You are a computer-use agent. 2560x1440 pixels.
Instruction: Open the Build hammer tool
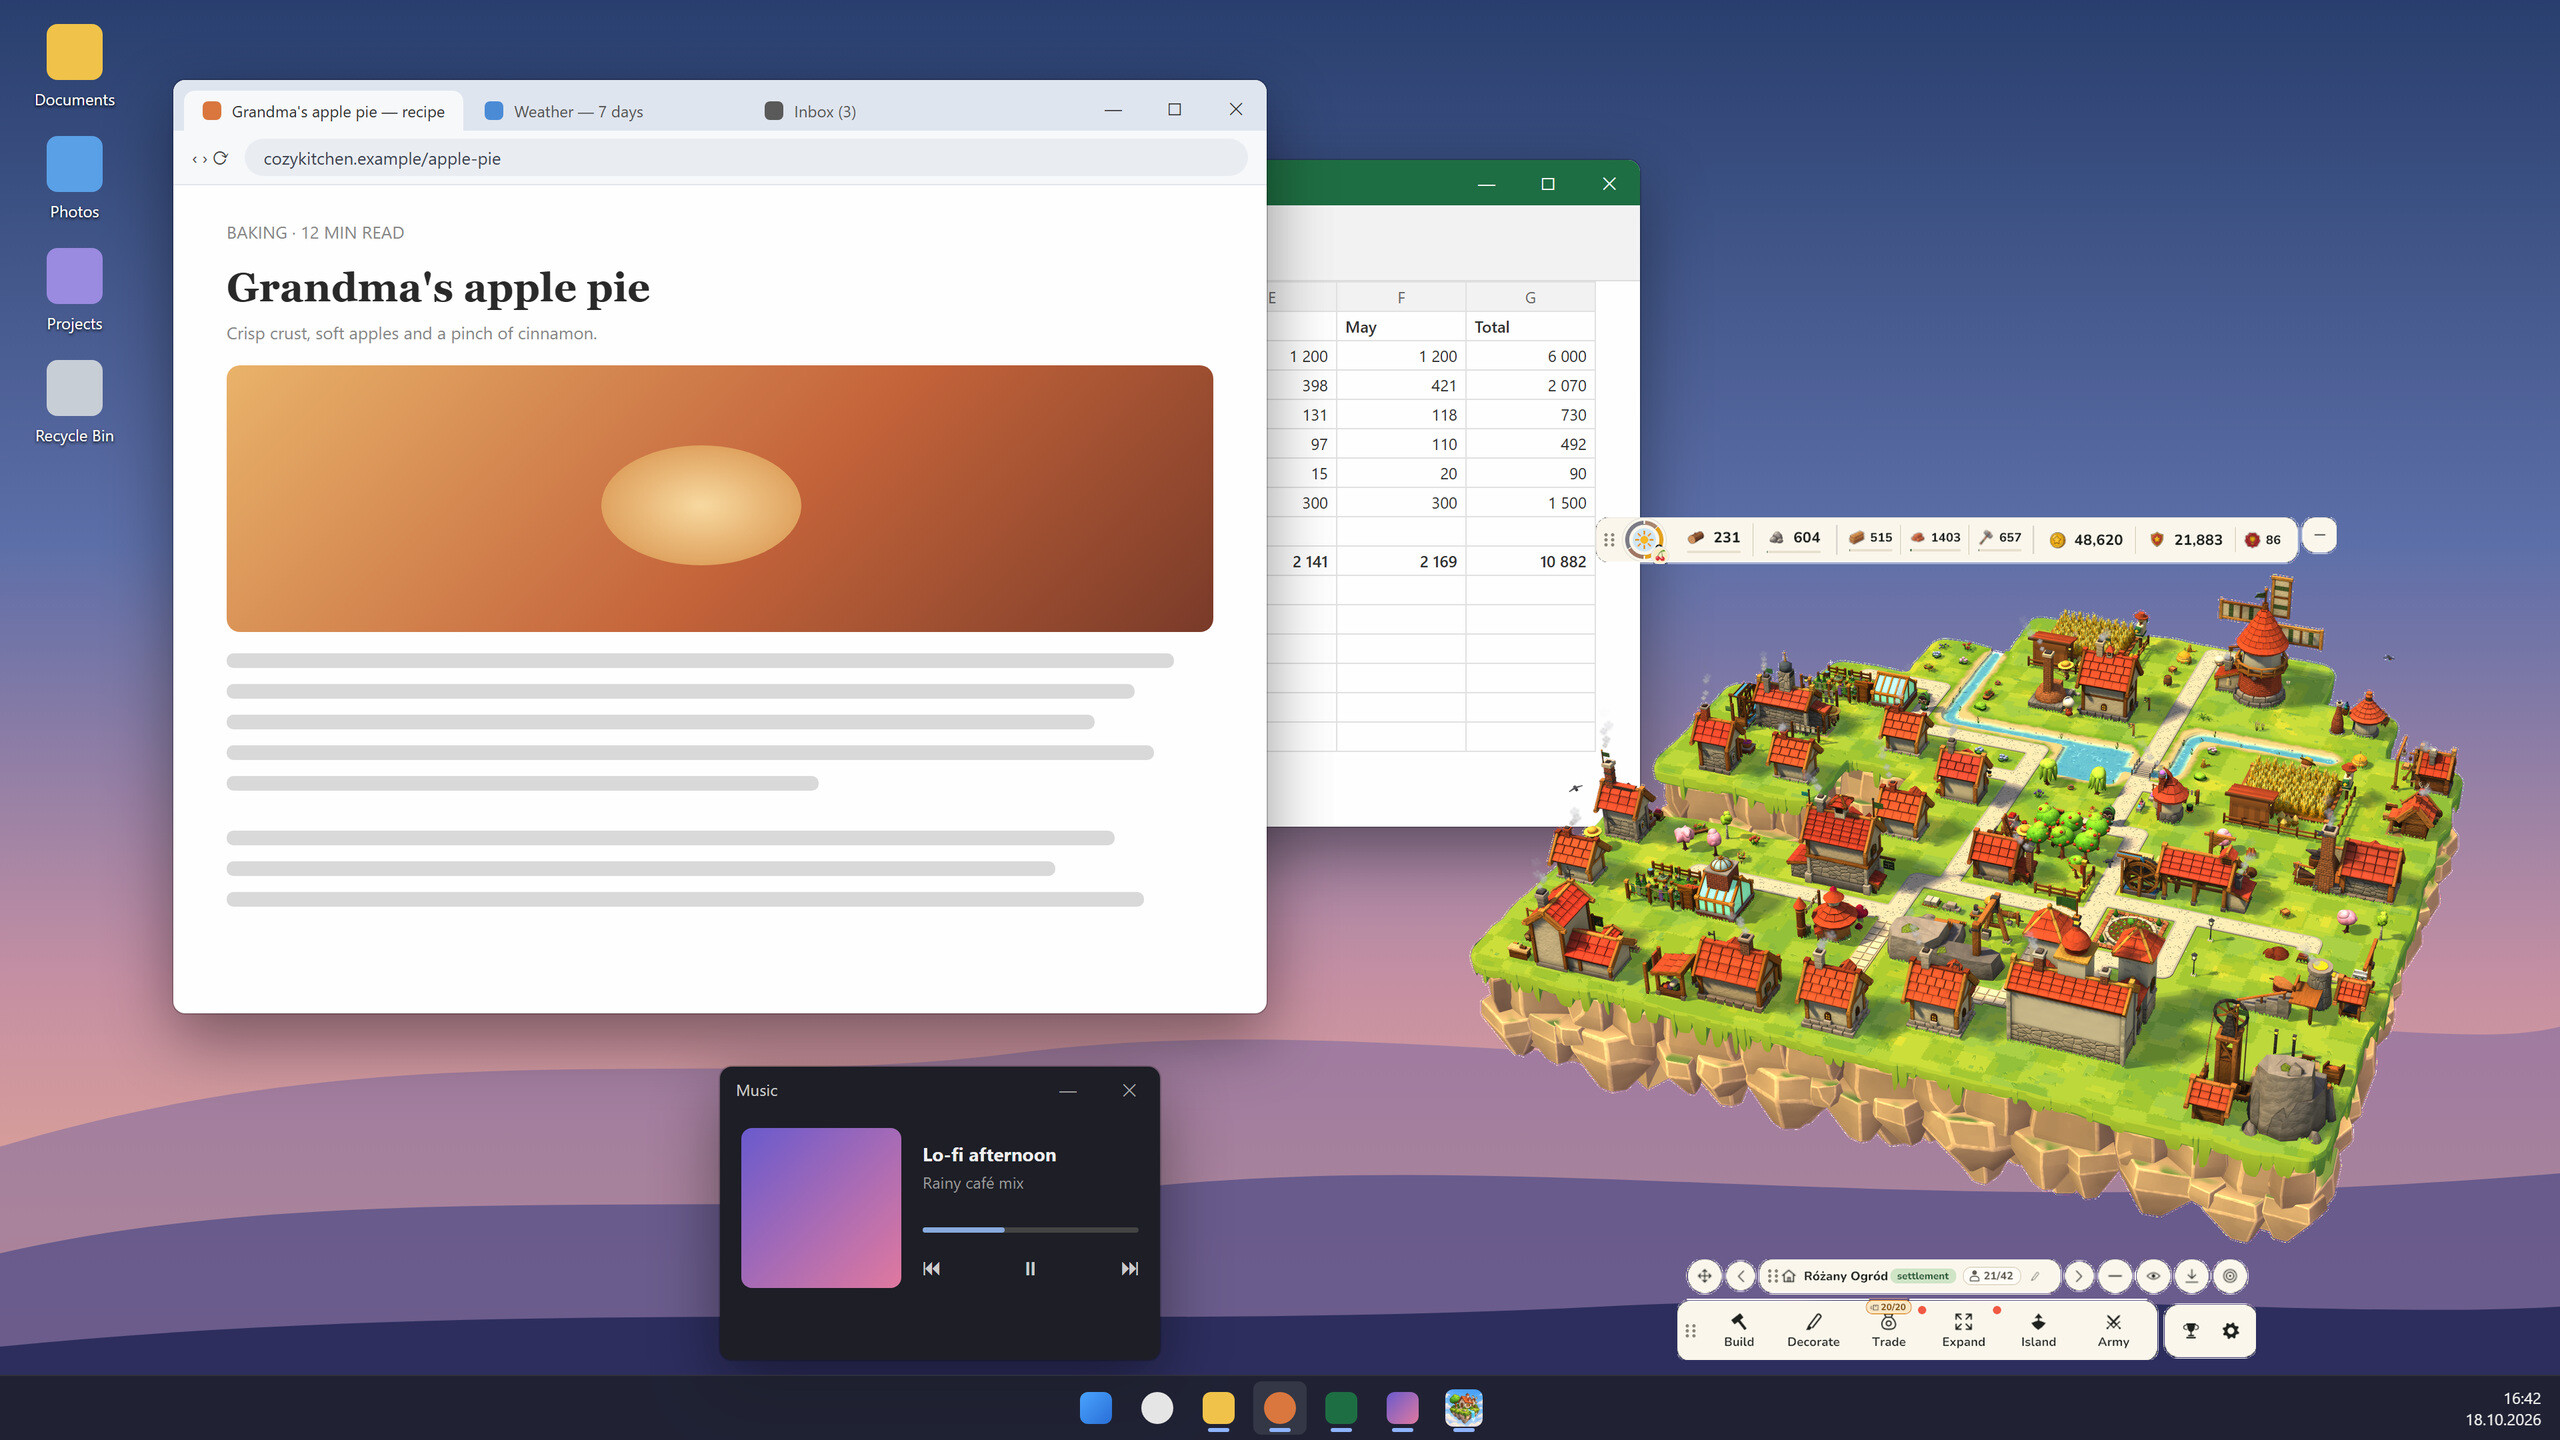1738,1330
